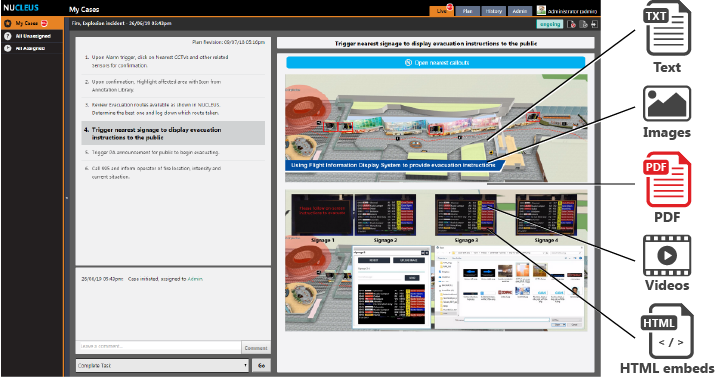Click the reassign case document icon
Image resolution: width=715 pixels, height=377 pixels.
click(583, 24)
